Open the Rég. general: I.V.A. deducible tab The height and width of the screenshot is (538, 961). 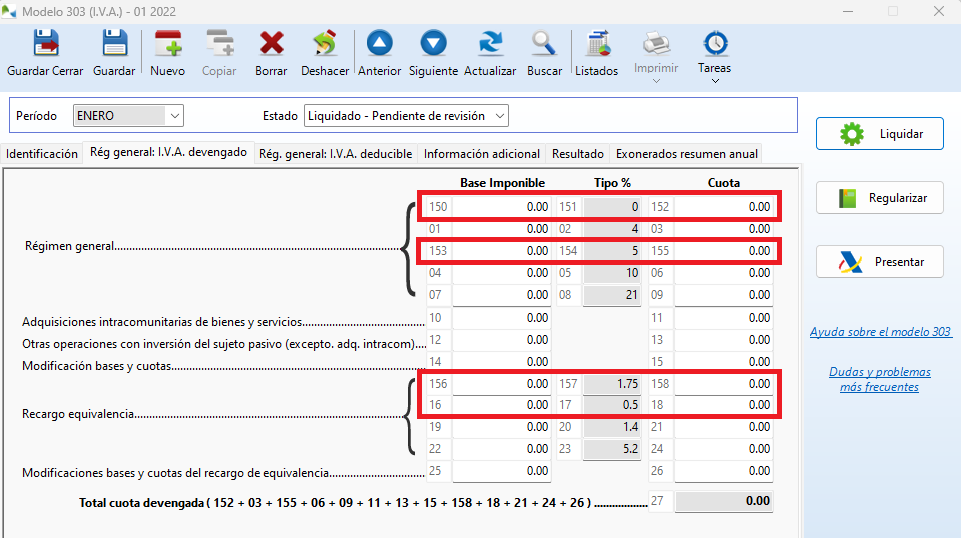coord(335,154)
